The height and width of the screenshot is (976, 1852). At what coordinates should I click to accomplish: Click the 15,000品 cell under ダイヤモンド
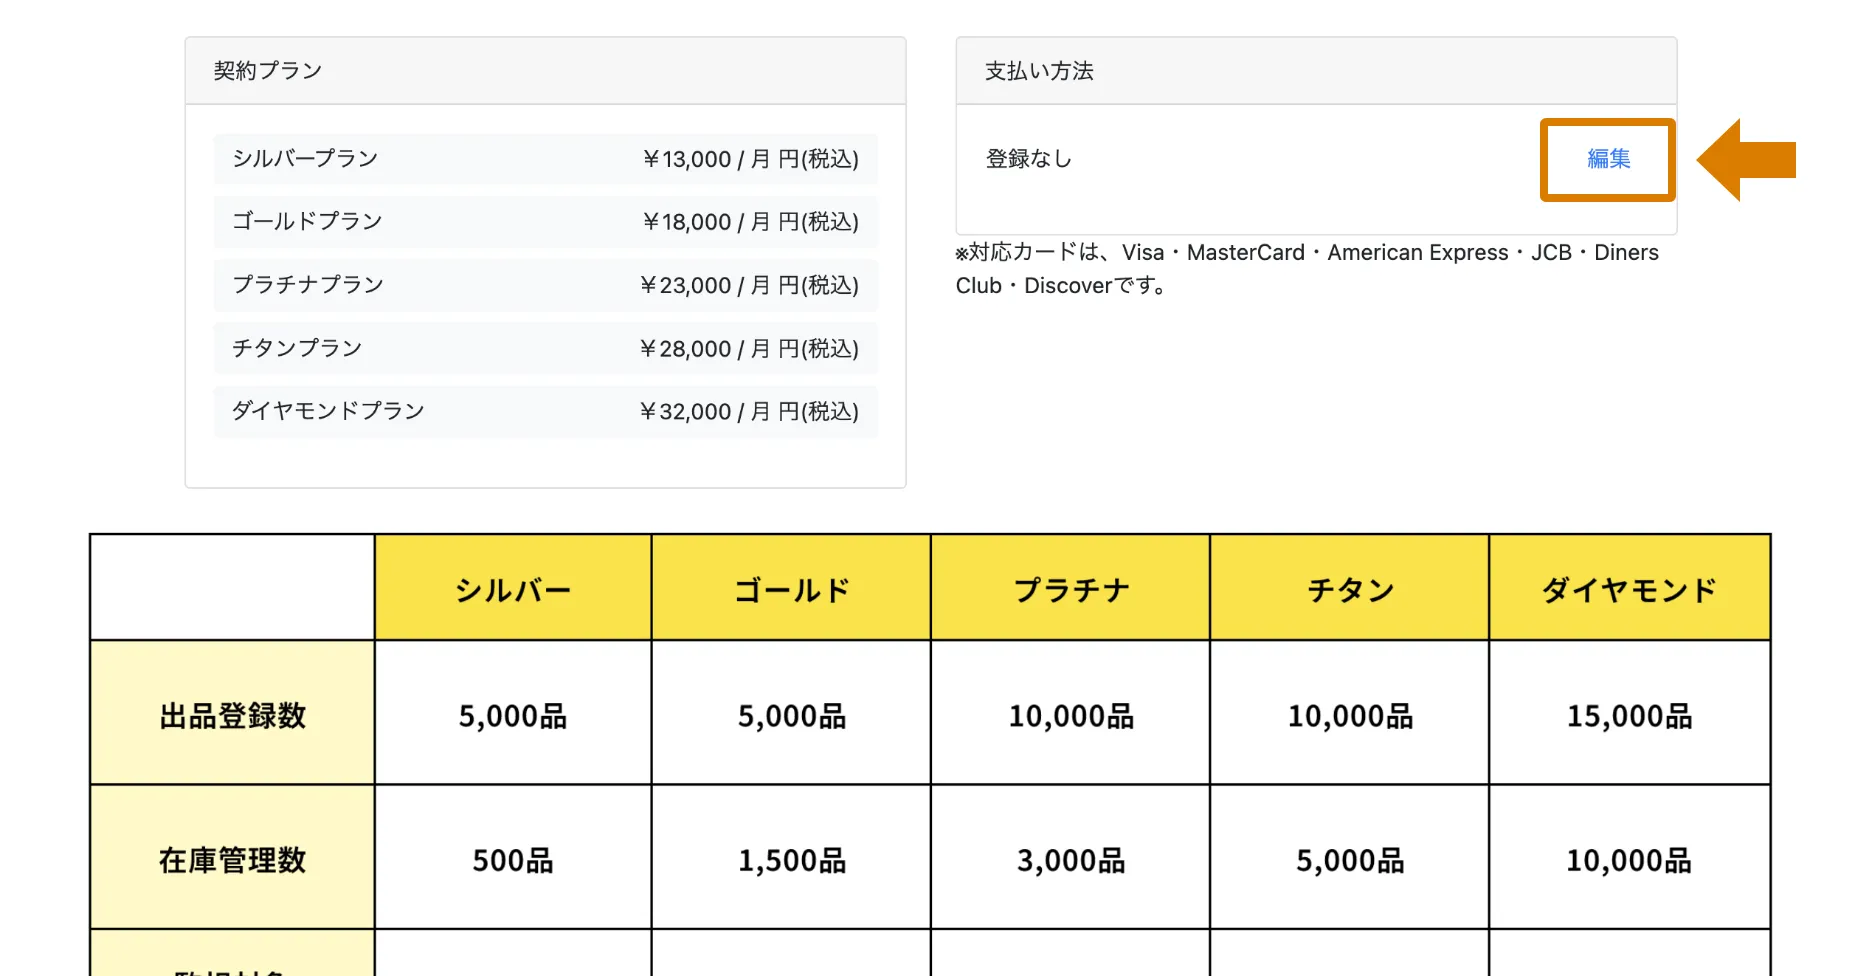point(1629,716)
